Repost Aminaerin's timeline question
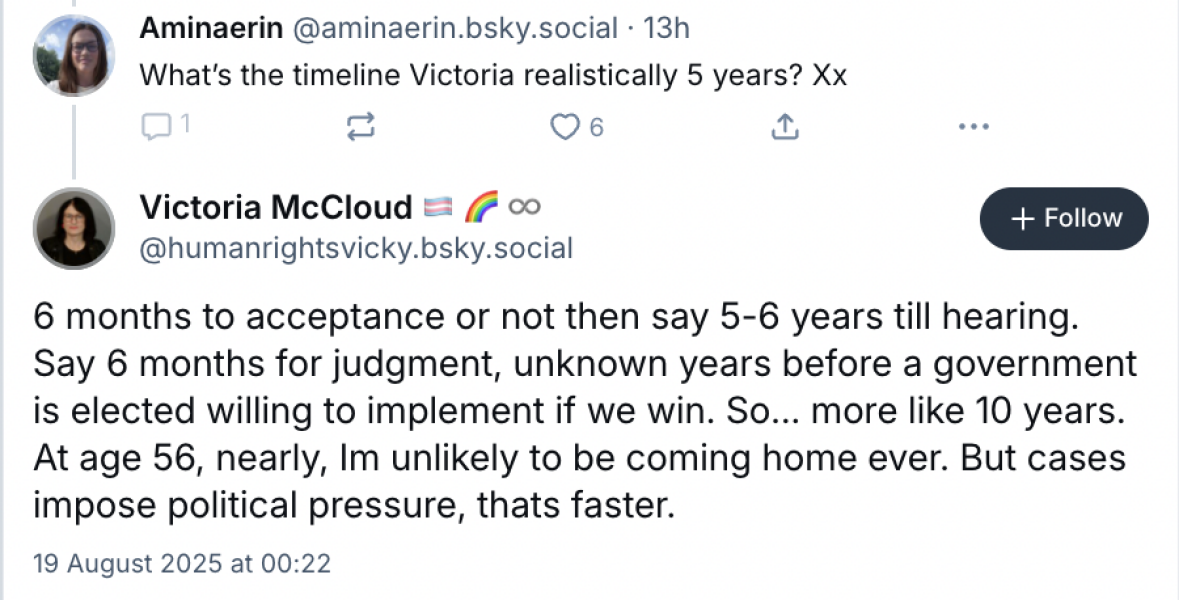This screenshot has height=600, width=1179. (360, 127)
